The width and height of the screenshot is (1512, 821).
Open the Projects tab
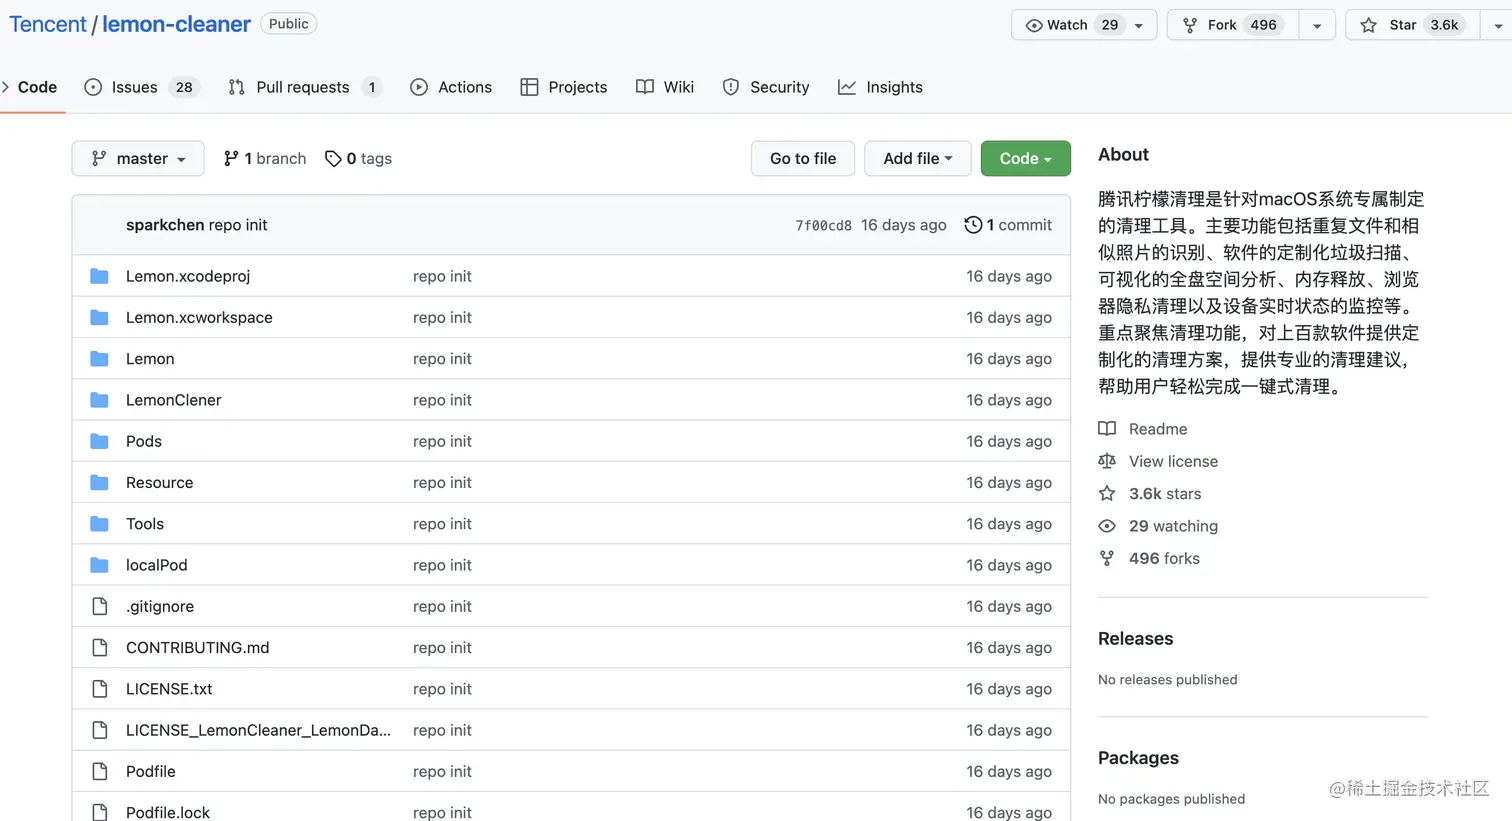pos(564,87)
